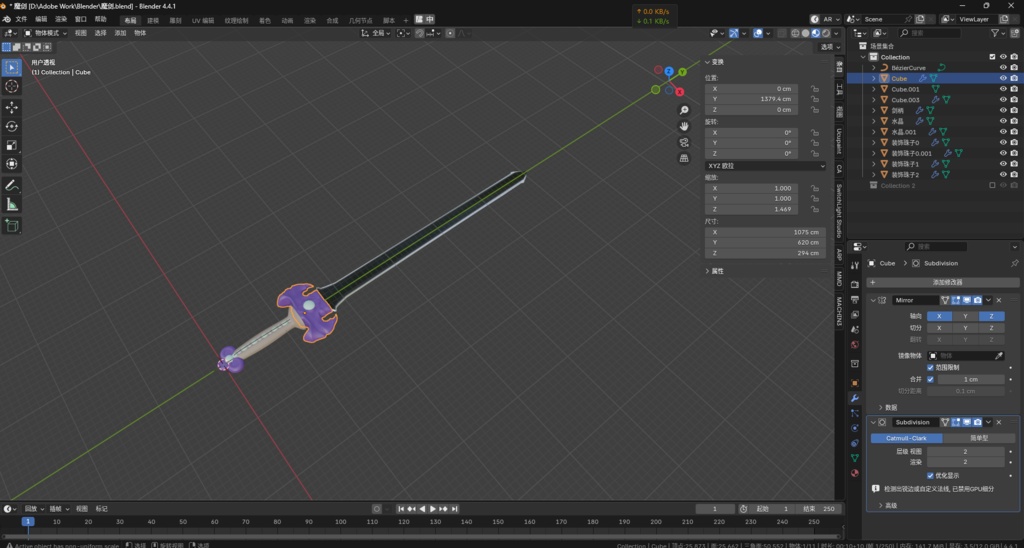This screenshot has height=548, width=1024.
Task: Toggle the 优化显示 checkbox
Action: point(931,475)
